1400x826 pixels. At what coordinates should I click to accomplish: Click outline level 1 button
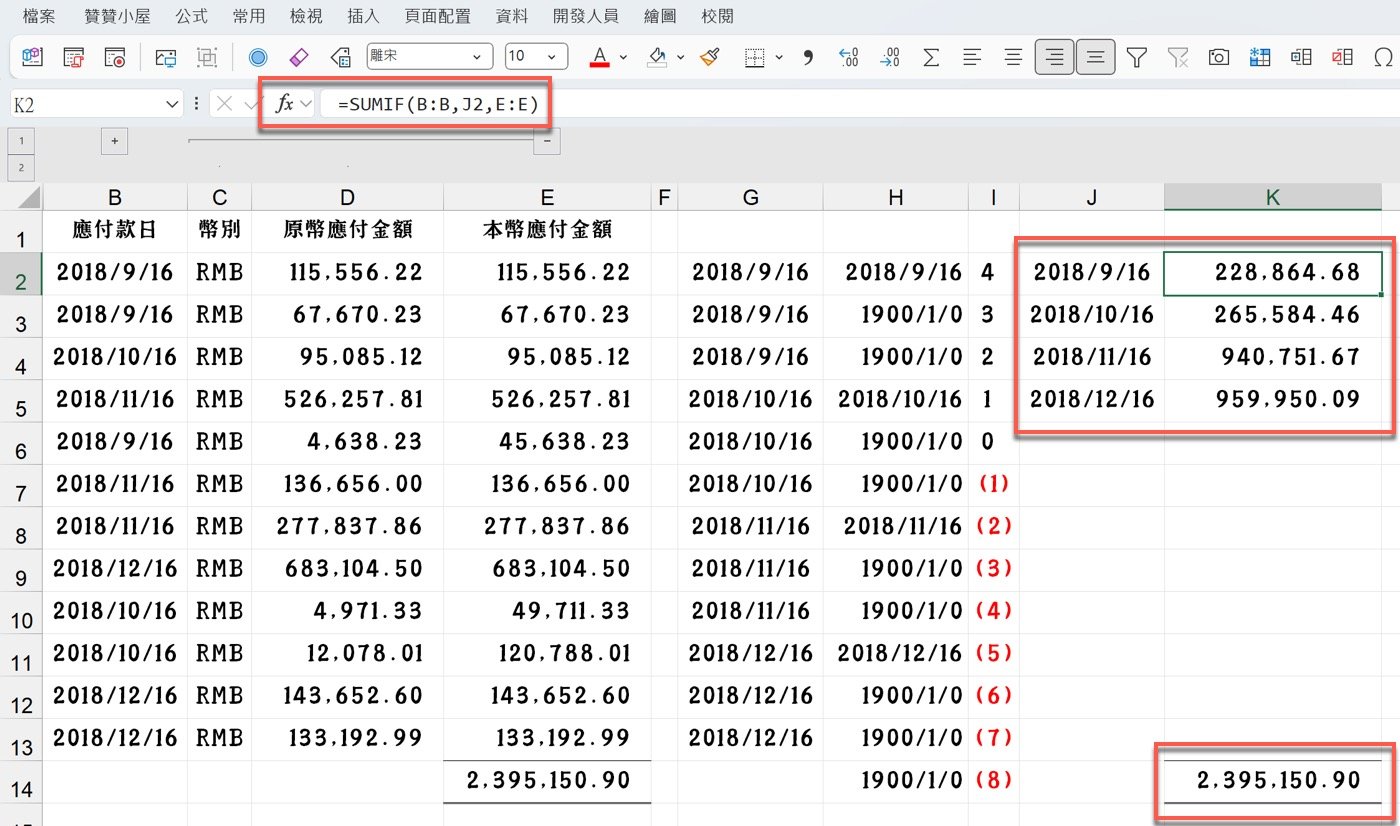point(20,142)
